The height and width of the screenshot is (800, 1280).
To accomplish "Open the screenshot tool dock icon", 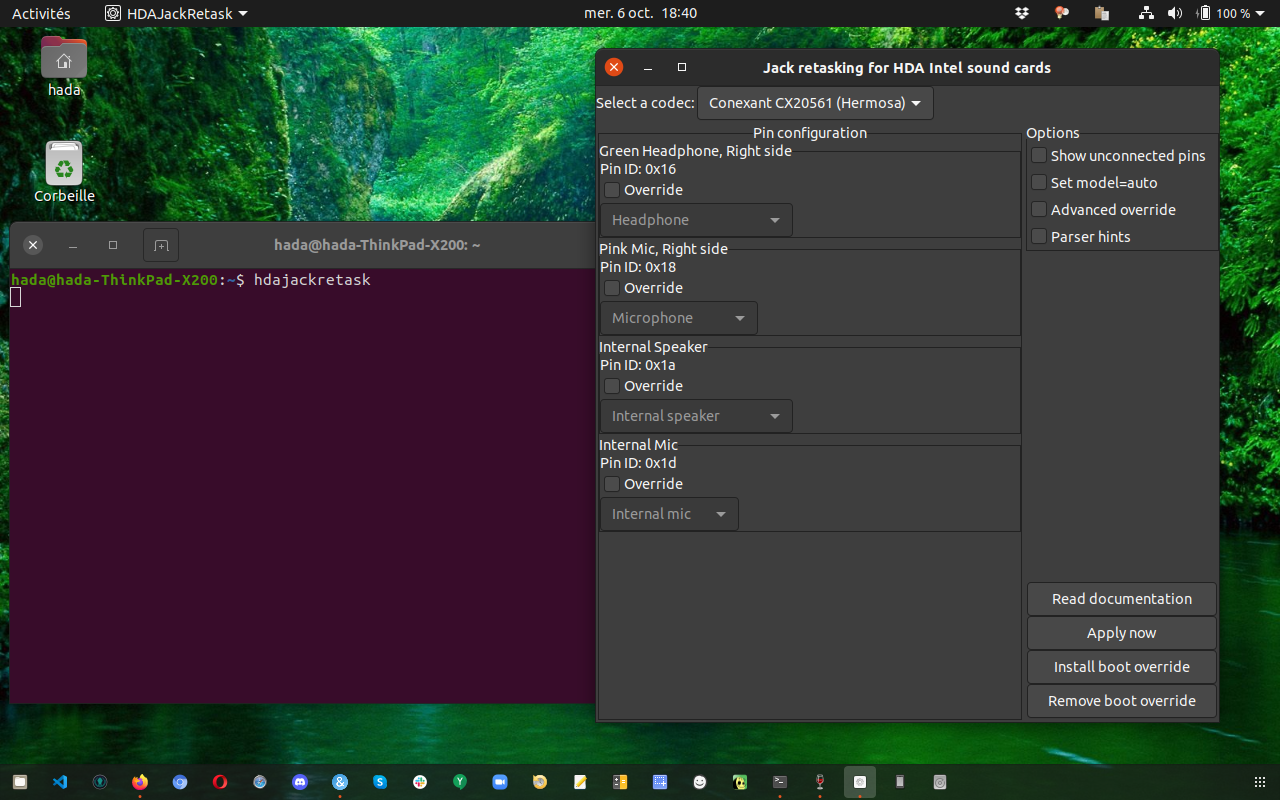I will (660, 782).
